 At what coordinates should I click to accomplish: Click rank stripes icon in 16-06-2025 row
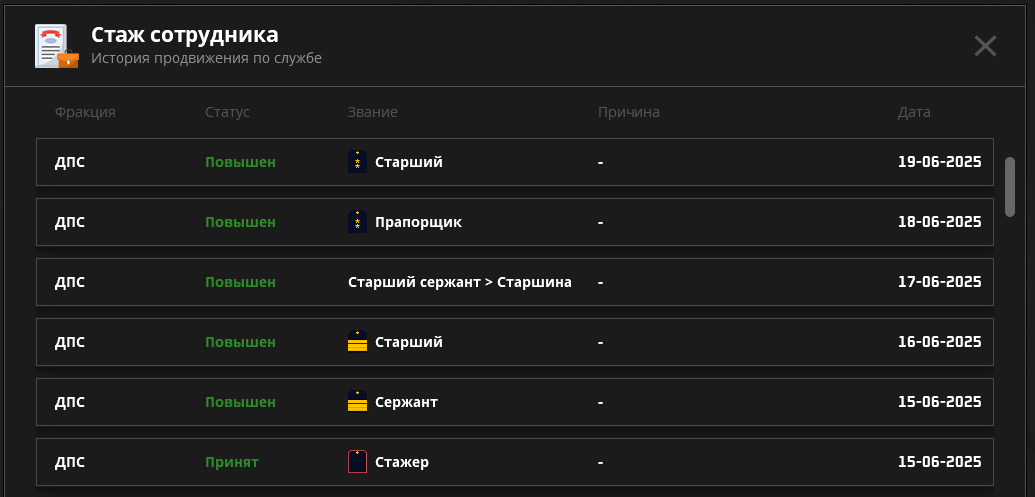(x=357, y=342)
